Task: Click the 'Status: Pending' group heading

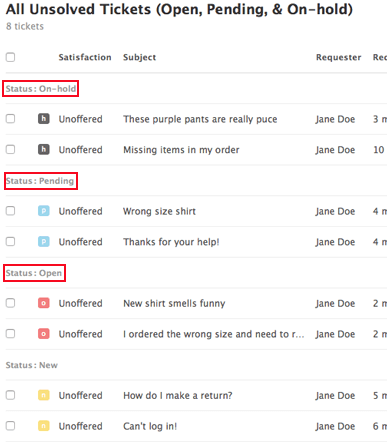Action: [x=40, y=181]
